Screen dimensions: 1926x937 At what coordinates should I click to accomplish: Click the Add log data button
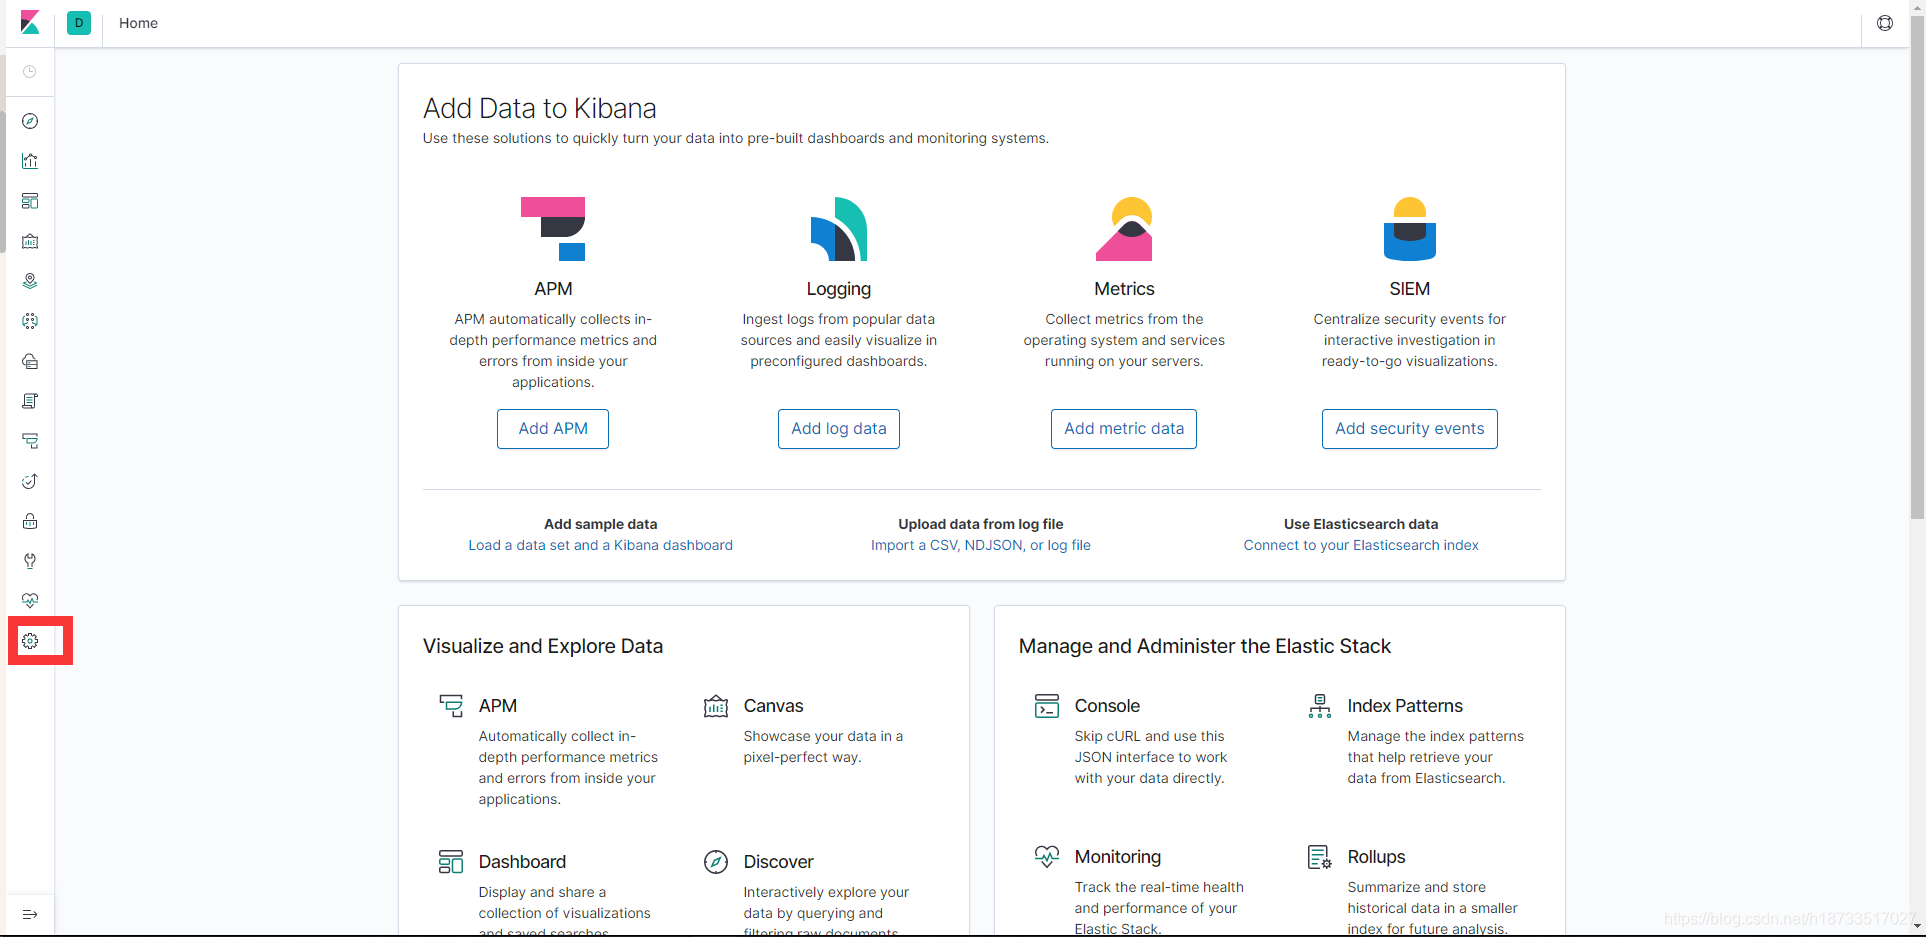[839, 429]
